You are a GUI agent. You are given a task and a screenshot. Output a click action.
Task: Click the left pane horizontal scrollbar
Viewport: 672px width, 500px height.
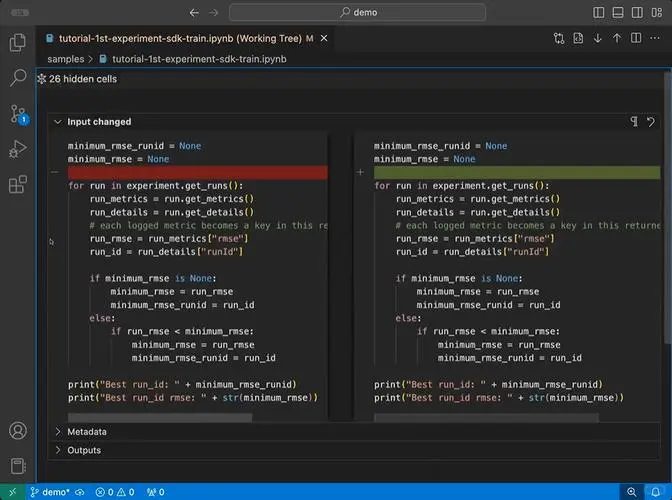[160, 416]
